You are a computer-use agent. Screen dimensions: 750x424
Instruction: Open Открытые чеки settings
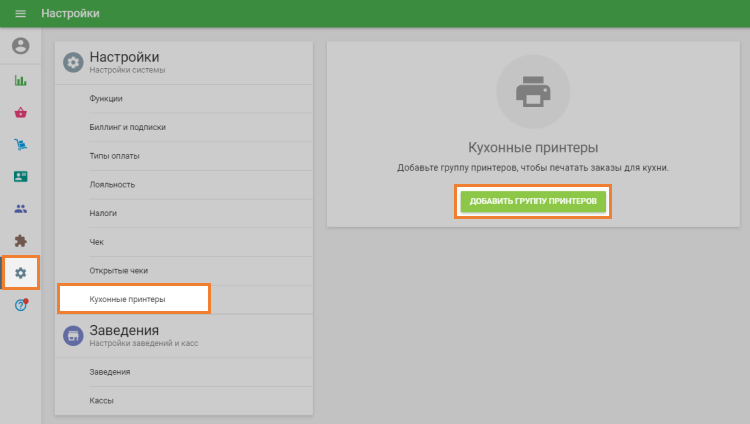tap(118, 271)
